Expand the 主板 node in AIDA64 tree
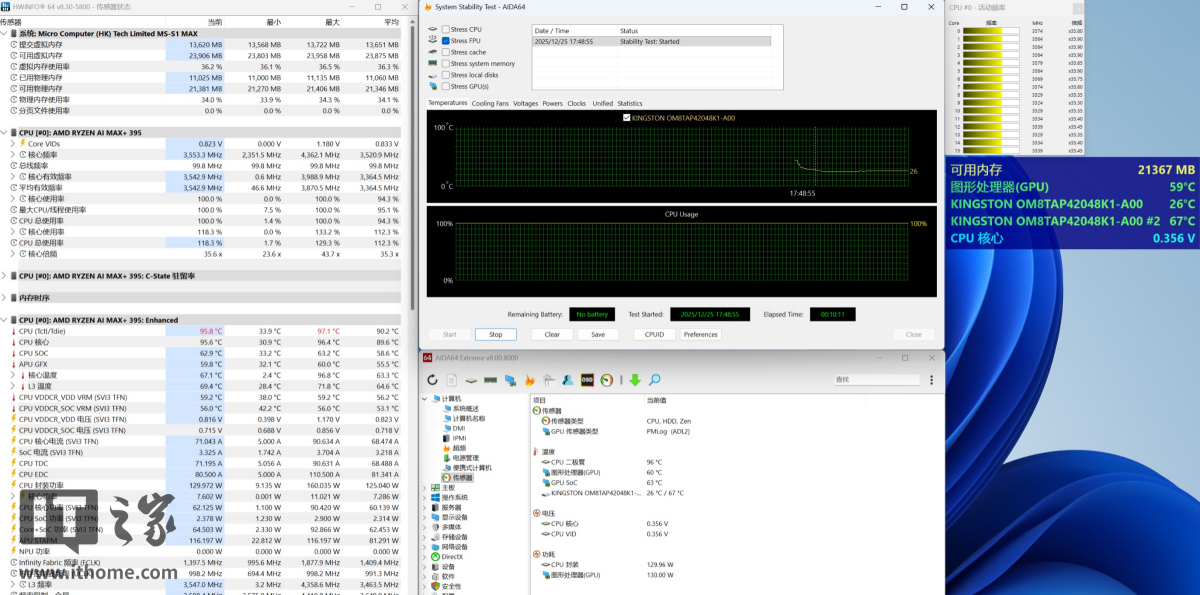The height and width of the screenshot is (595, 1200). pyautogui.click(x=424, y=488)
